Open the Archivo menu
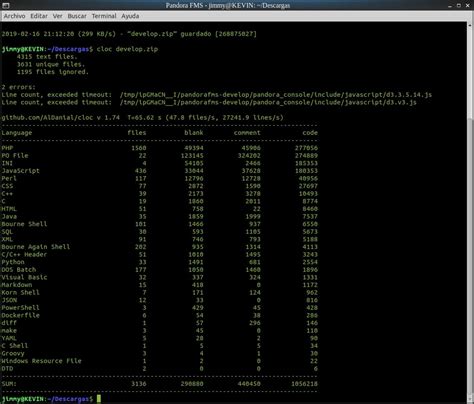The height and width of the screenshot is (404, 474). [x=14, y=16]
